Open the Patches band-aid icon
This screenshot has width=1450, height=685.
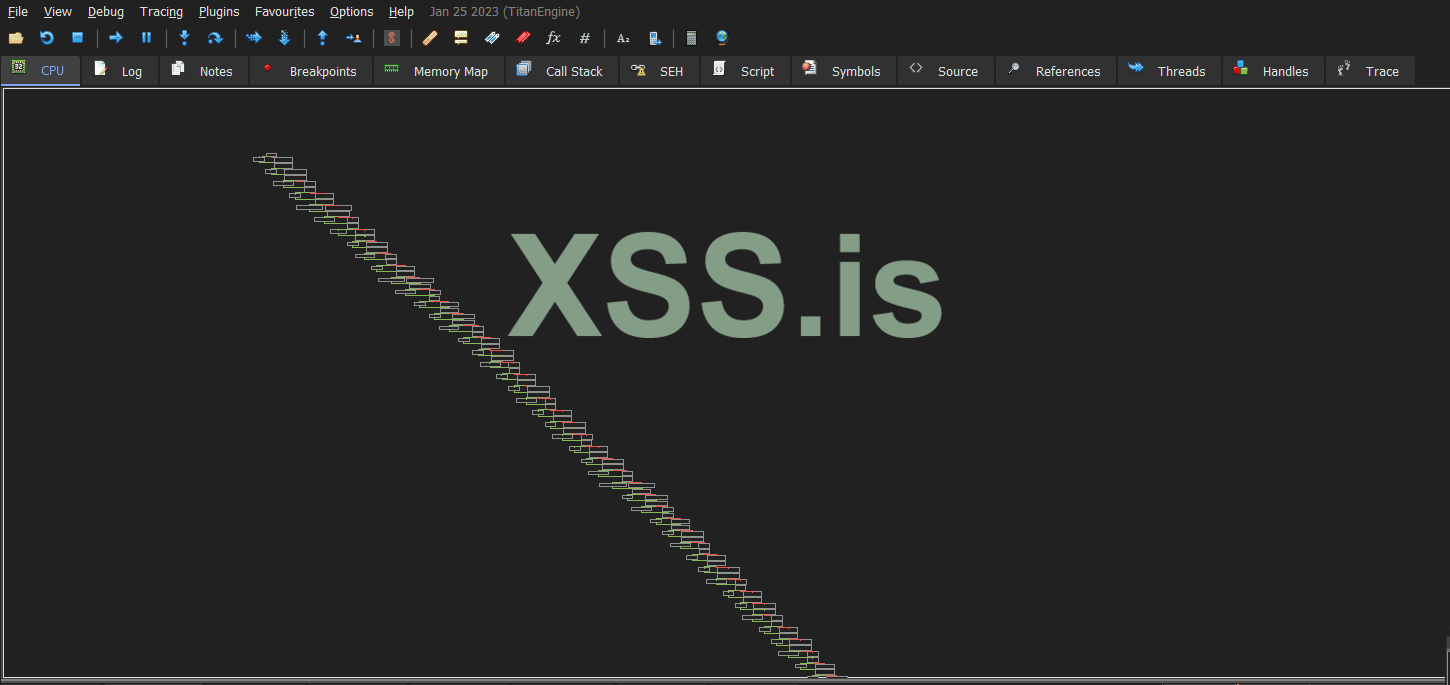coord(430,38)
